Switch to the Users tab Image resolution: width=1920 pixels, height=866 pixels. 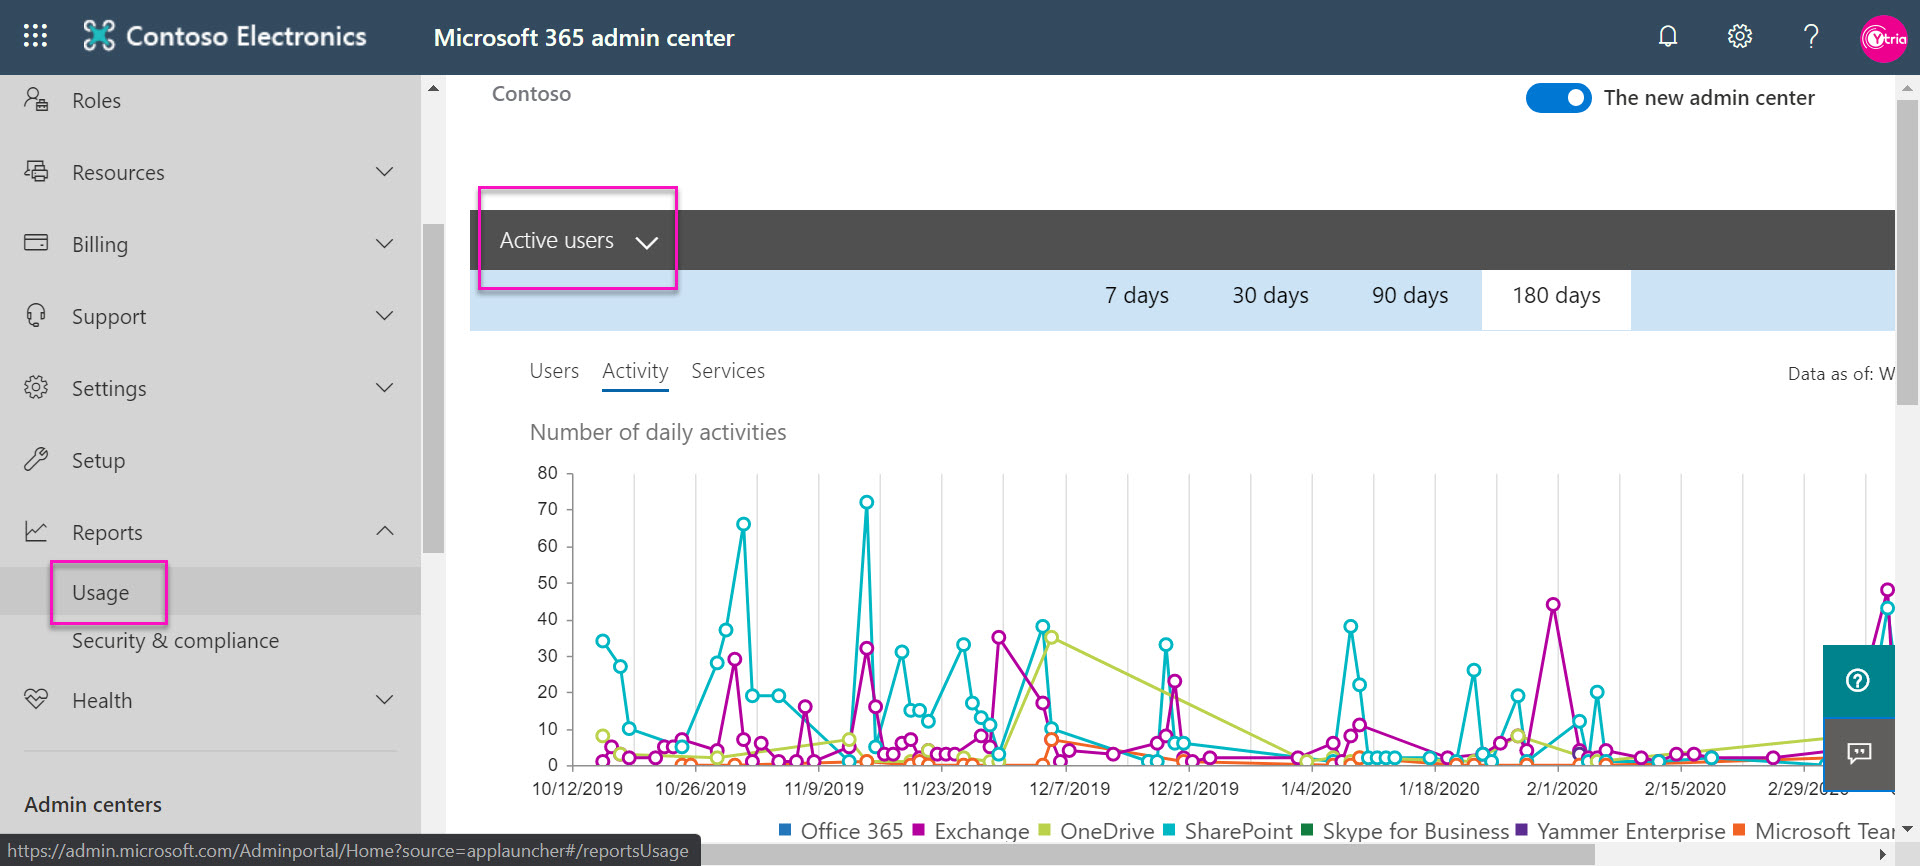point(554,371)
